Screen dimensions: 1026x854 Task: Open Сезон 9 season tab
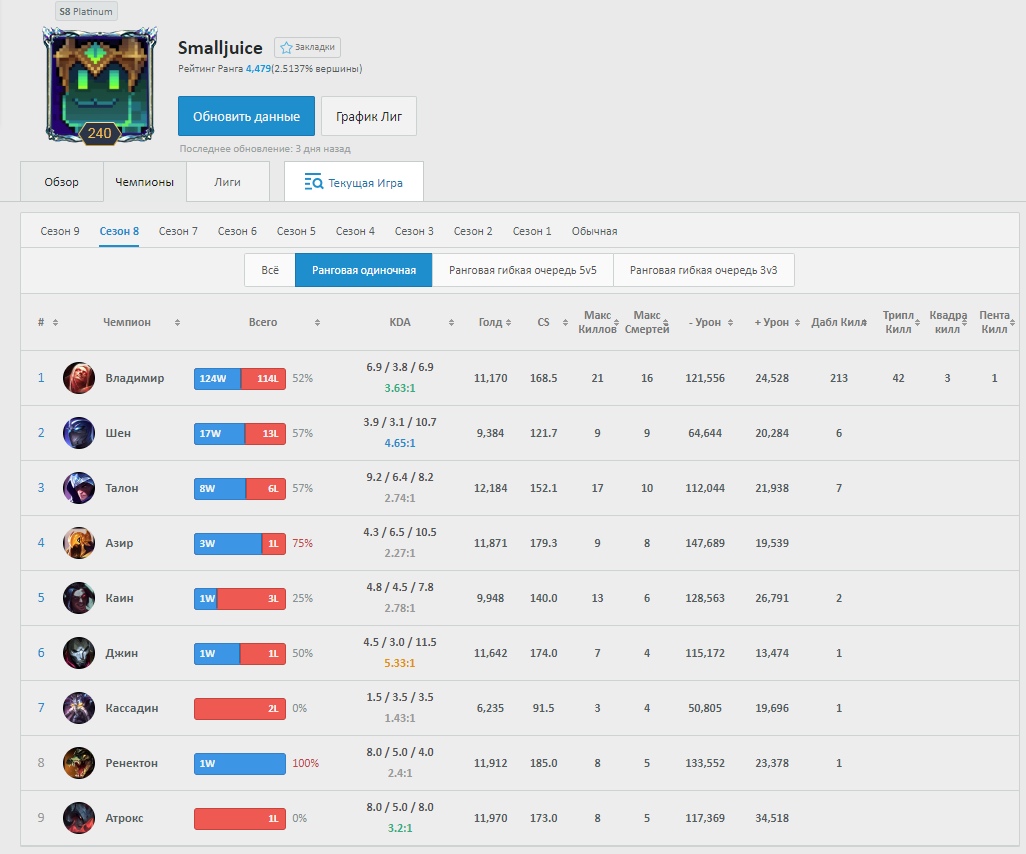click(x=60, y=231)
